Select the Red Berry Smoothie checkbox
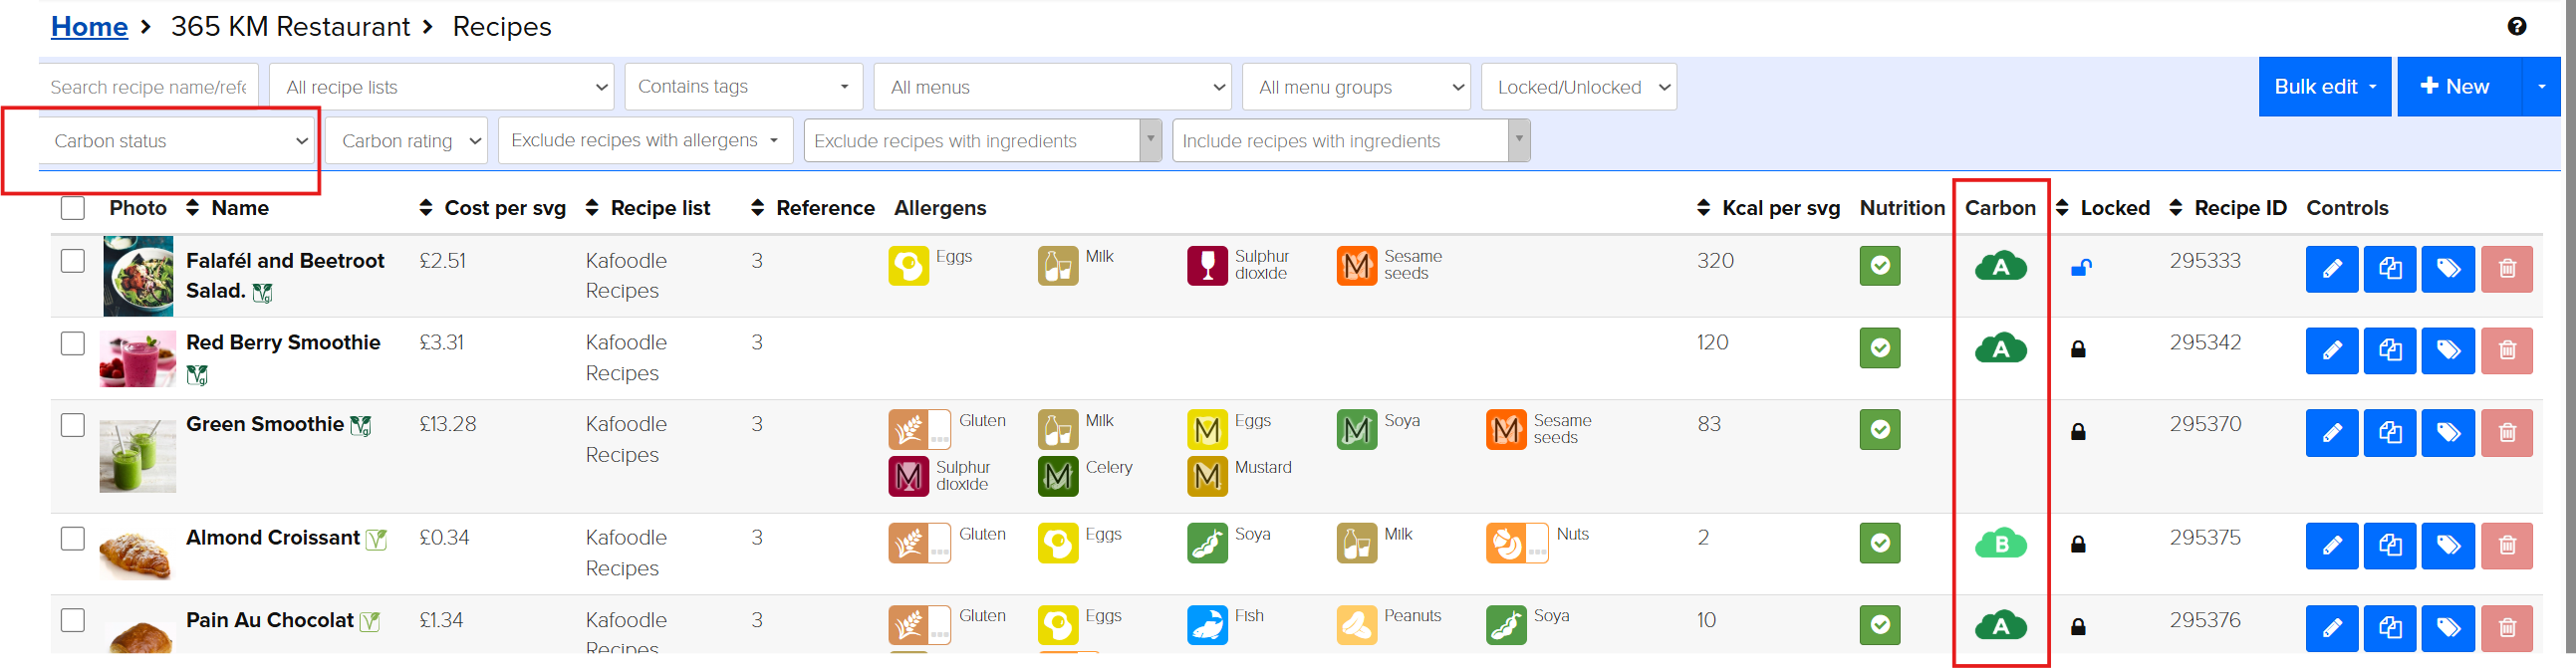 click(x=72, y=343)
